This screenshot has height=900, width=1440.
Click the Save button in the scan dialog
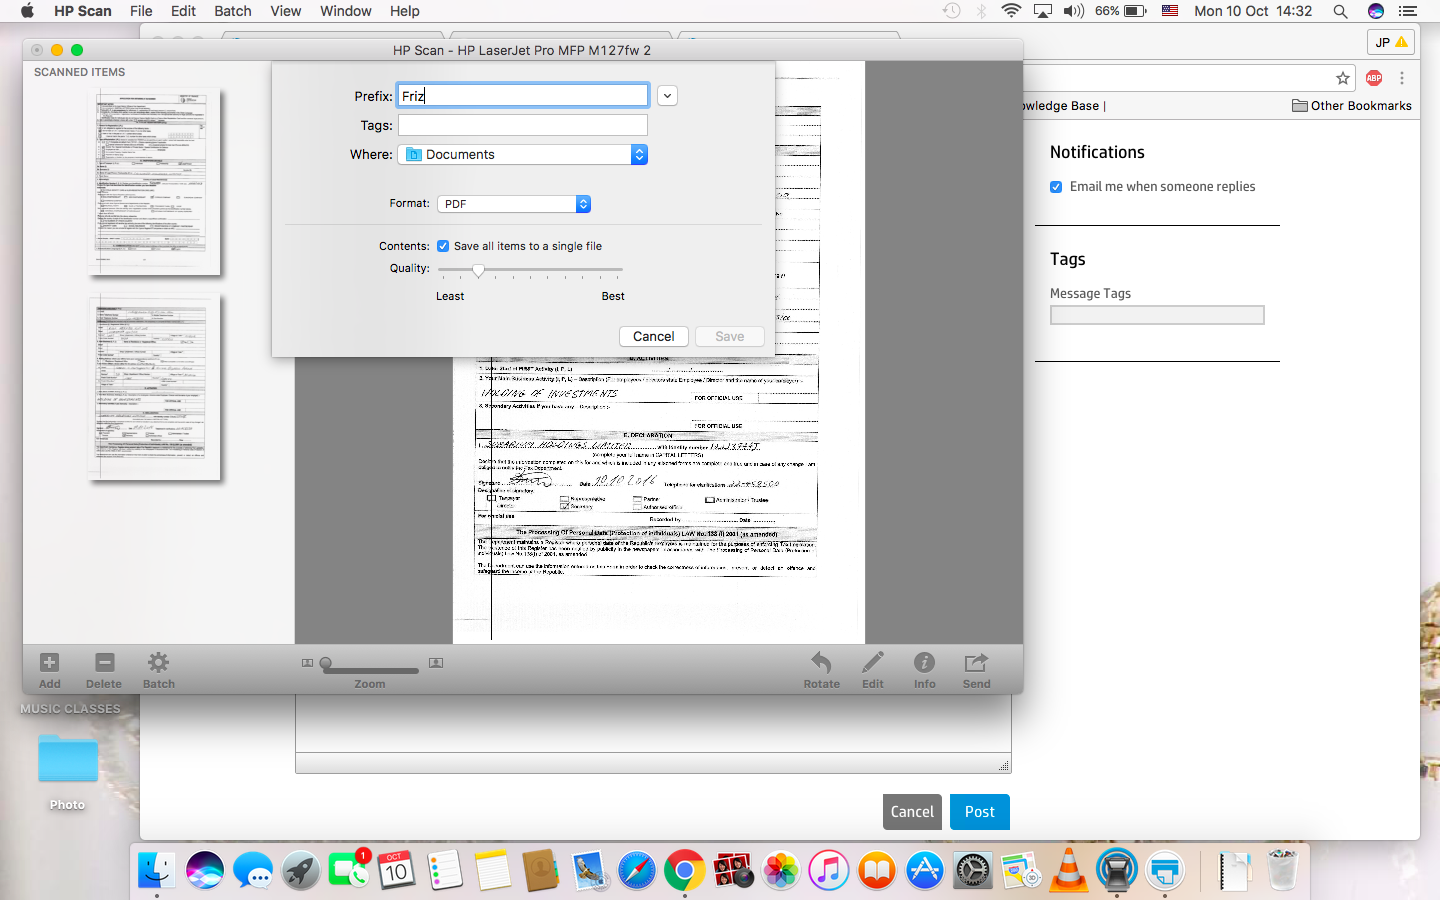click(729, 336)
